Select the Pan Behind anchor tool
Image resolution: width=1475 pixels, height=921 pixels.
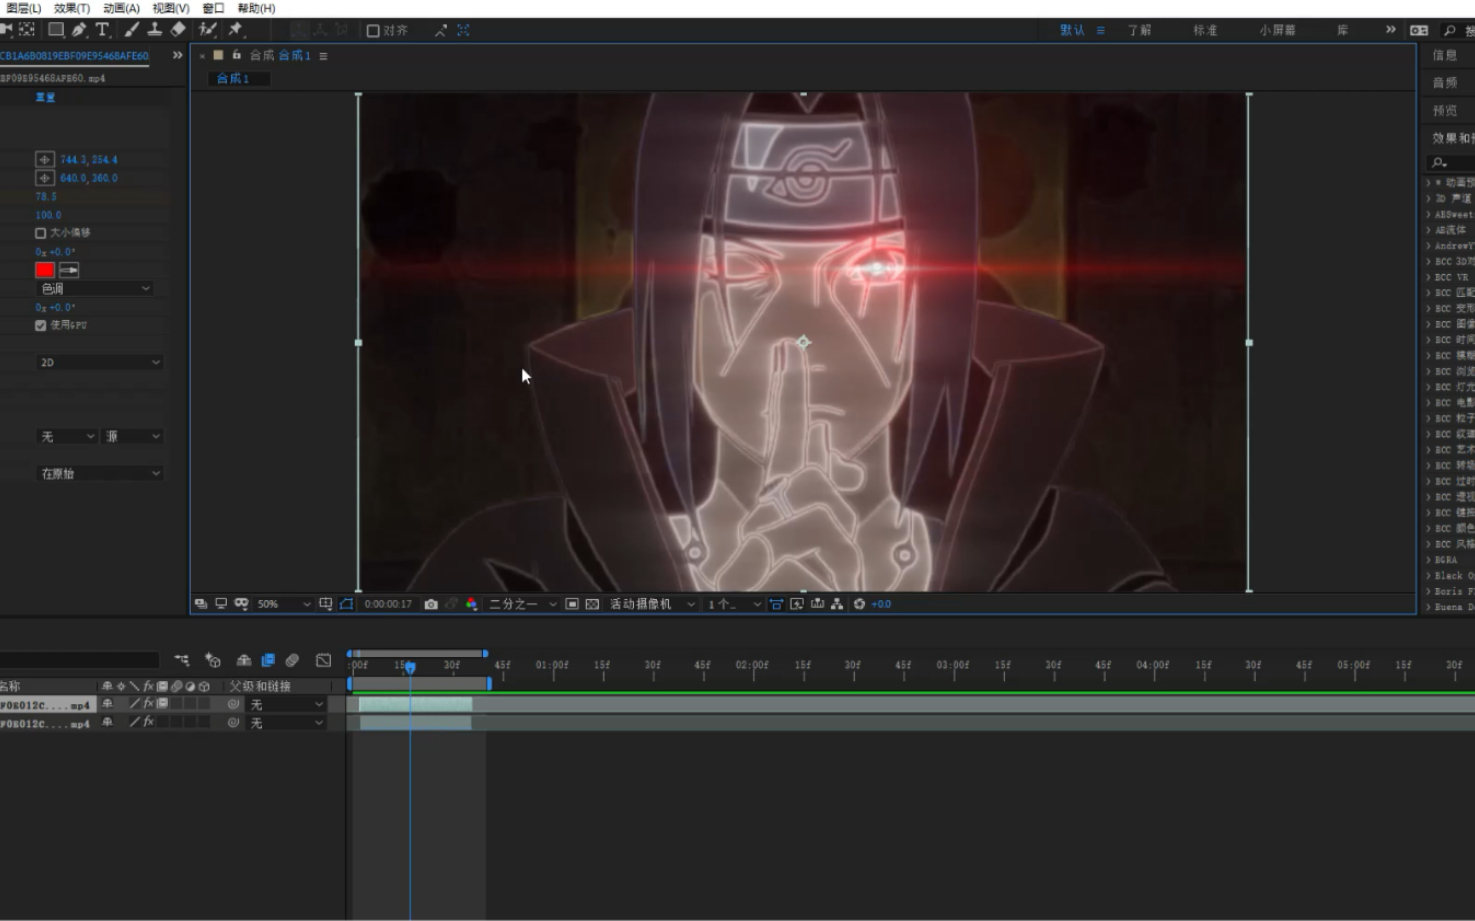click(27, 30)
